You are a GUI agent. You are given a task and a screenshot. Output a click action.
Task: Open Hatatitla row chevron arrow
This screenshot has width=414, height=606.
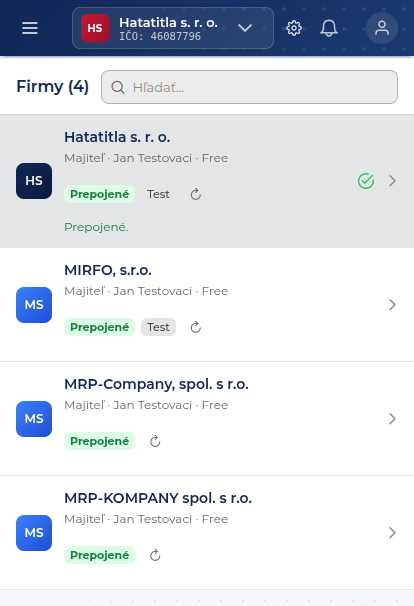(x=392, y=181)
